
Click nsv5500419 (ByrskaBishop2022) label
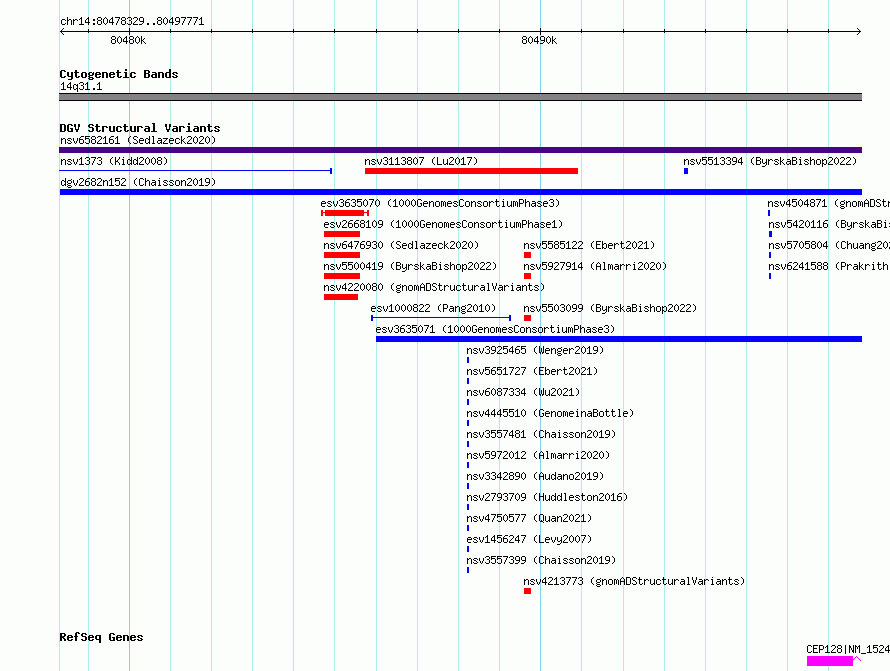410,266
